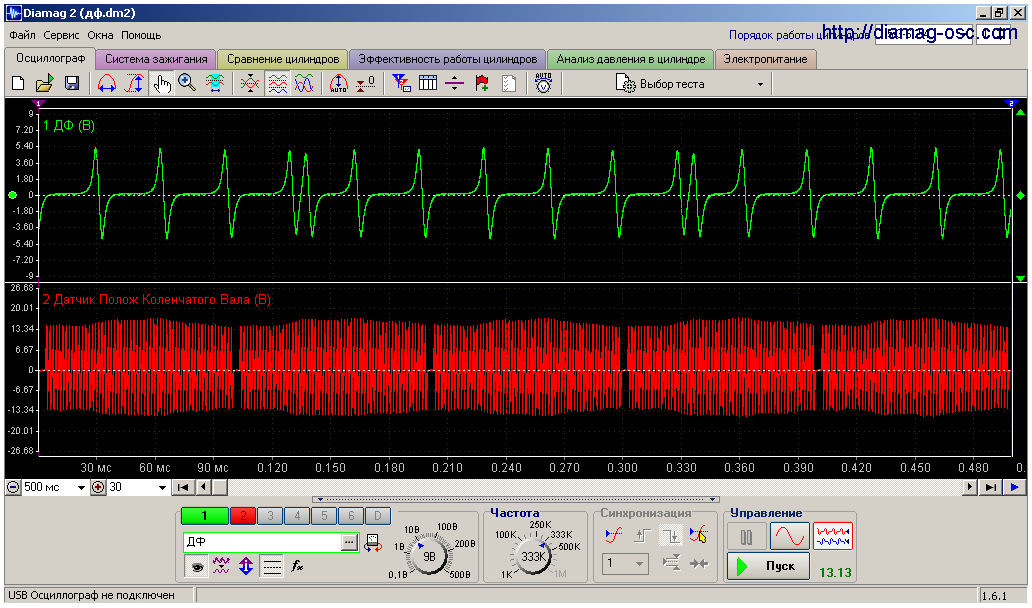Click the ДФ channel name field
The height and width of the screenshot is (608, 1032).
coord(263,542)
